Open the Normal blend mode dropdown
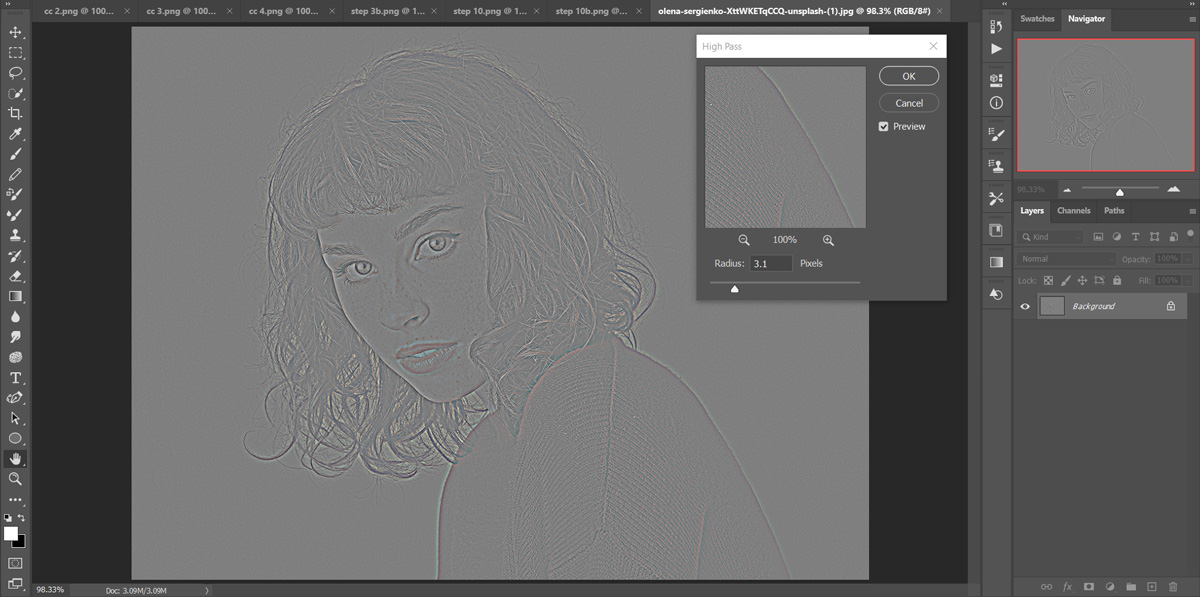 [1065, 257]
